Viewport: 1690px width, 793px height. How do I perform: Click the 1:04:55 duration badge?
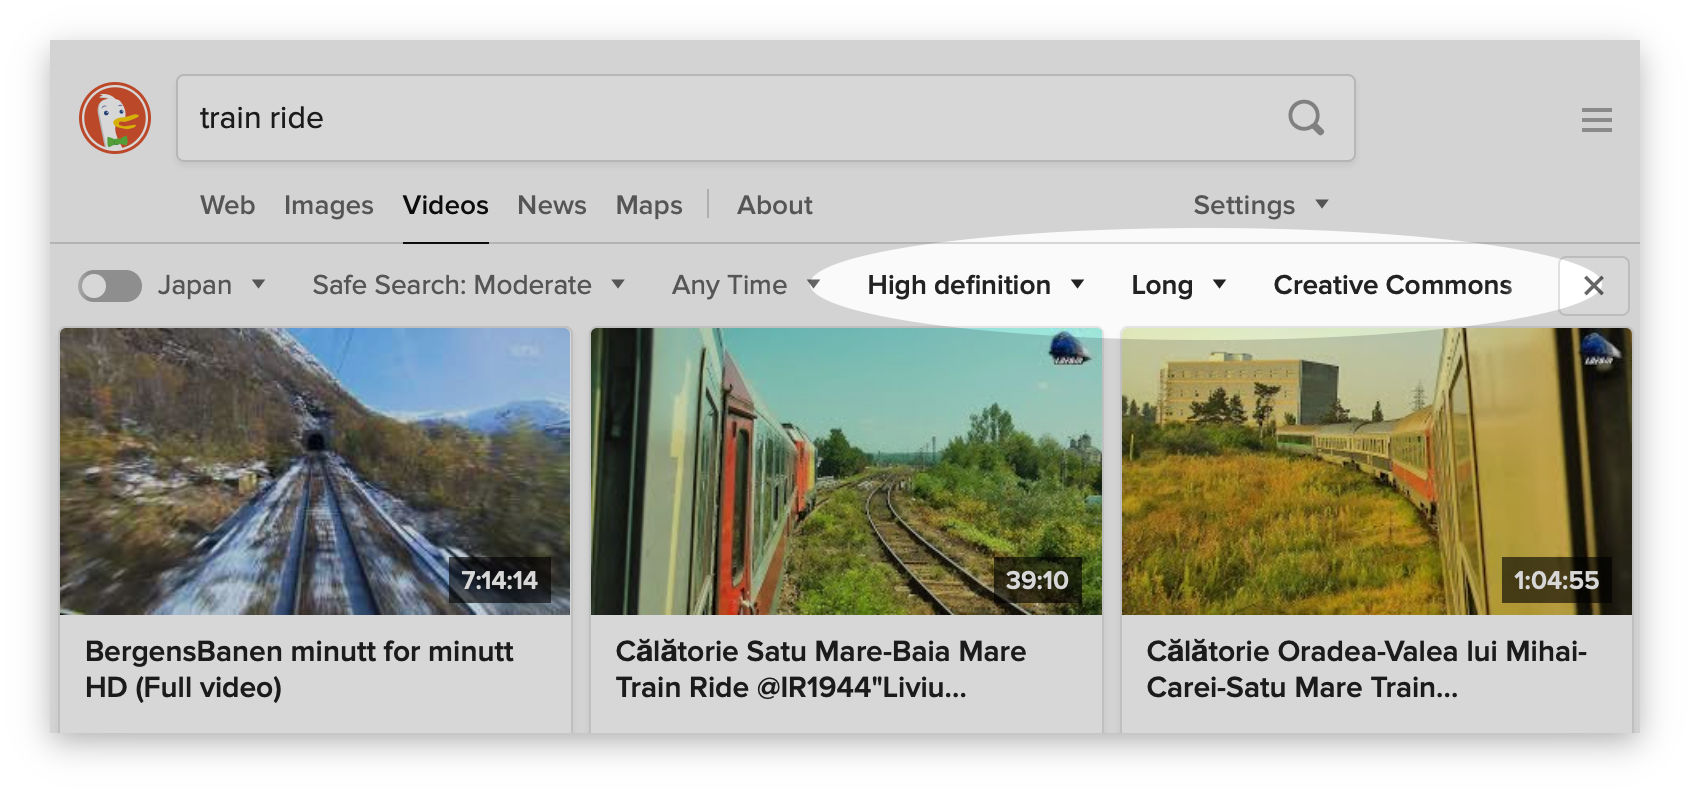click(x=1556, y=580)
